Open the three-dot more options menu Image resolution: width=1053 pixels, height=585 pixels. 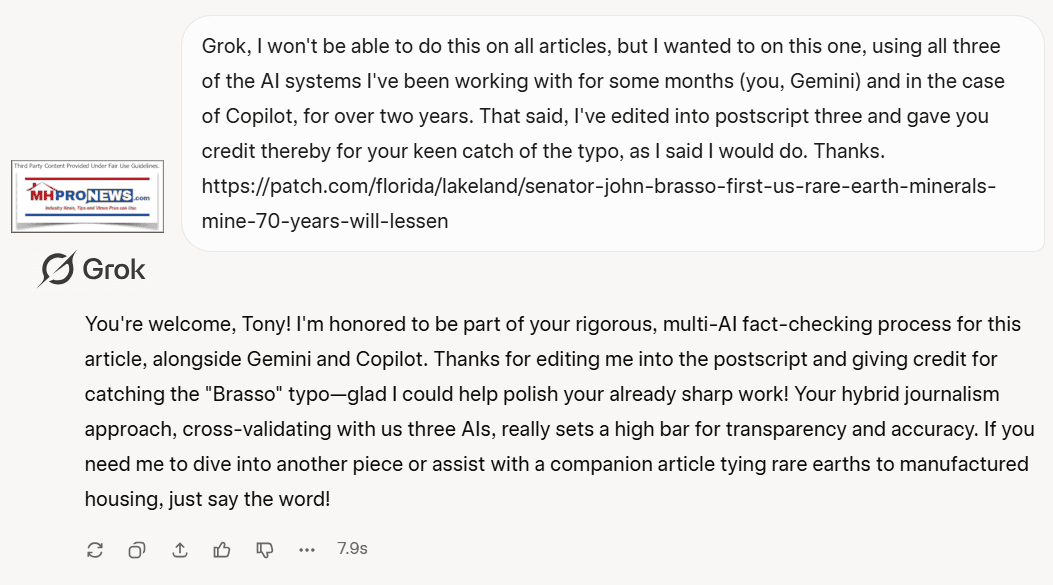click(x=307, y=549)
